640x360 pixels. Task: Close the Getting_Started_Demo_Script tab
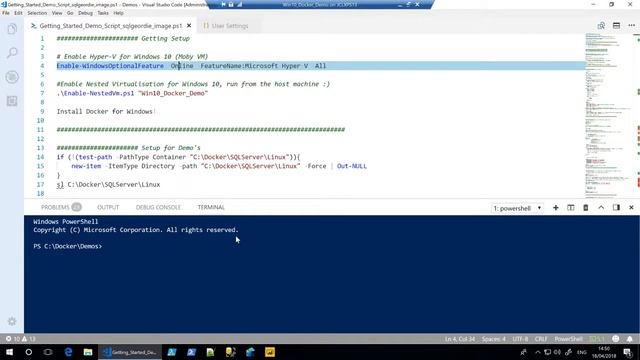click(x=189, y=26)
